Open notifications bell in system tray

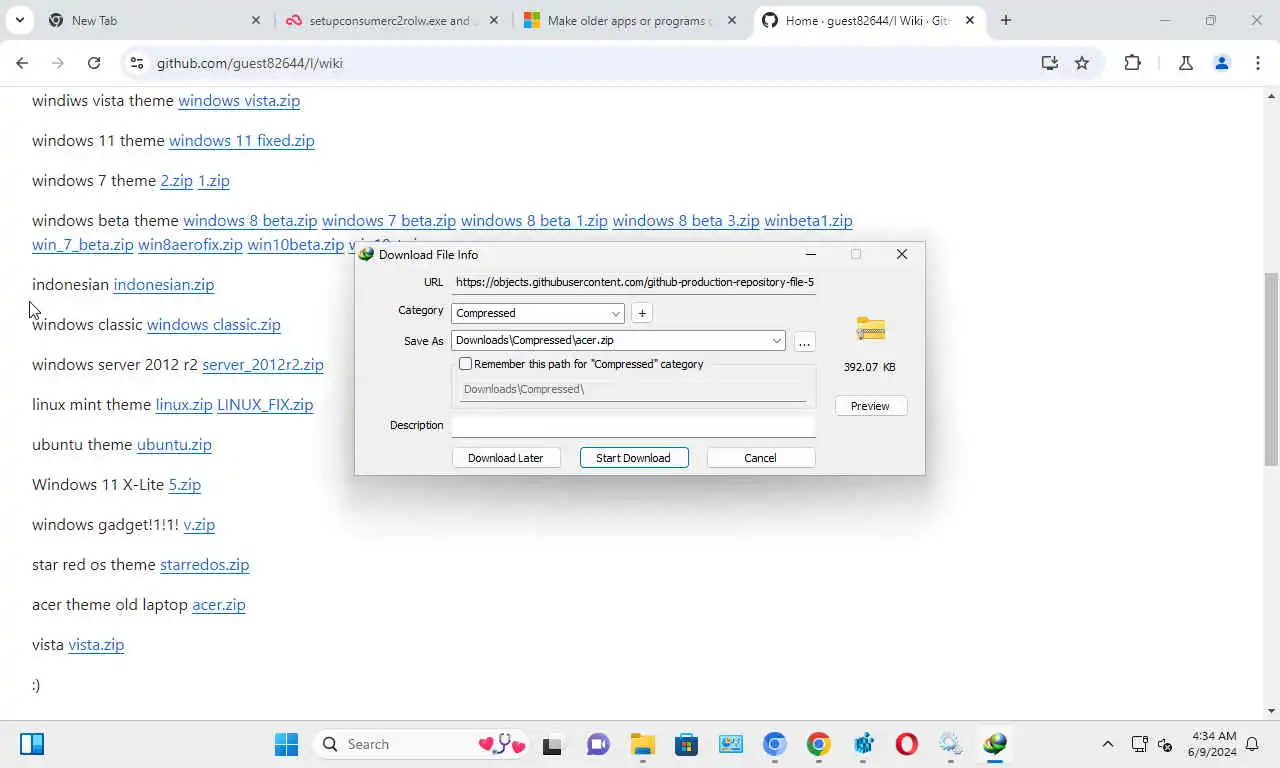1251,744
